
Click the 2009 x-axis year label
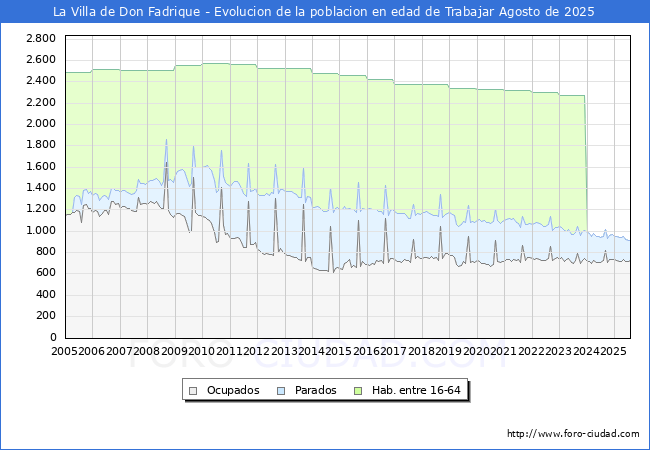pyautogui.click(x=174, y=351)
